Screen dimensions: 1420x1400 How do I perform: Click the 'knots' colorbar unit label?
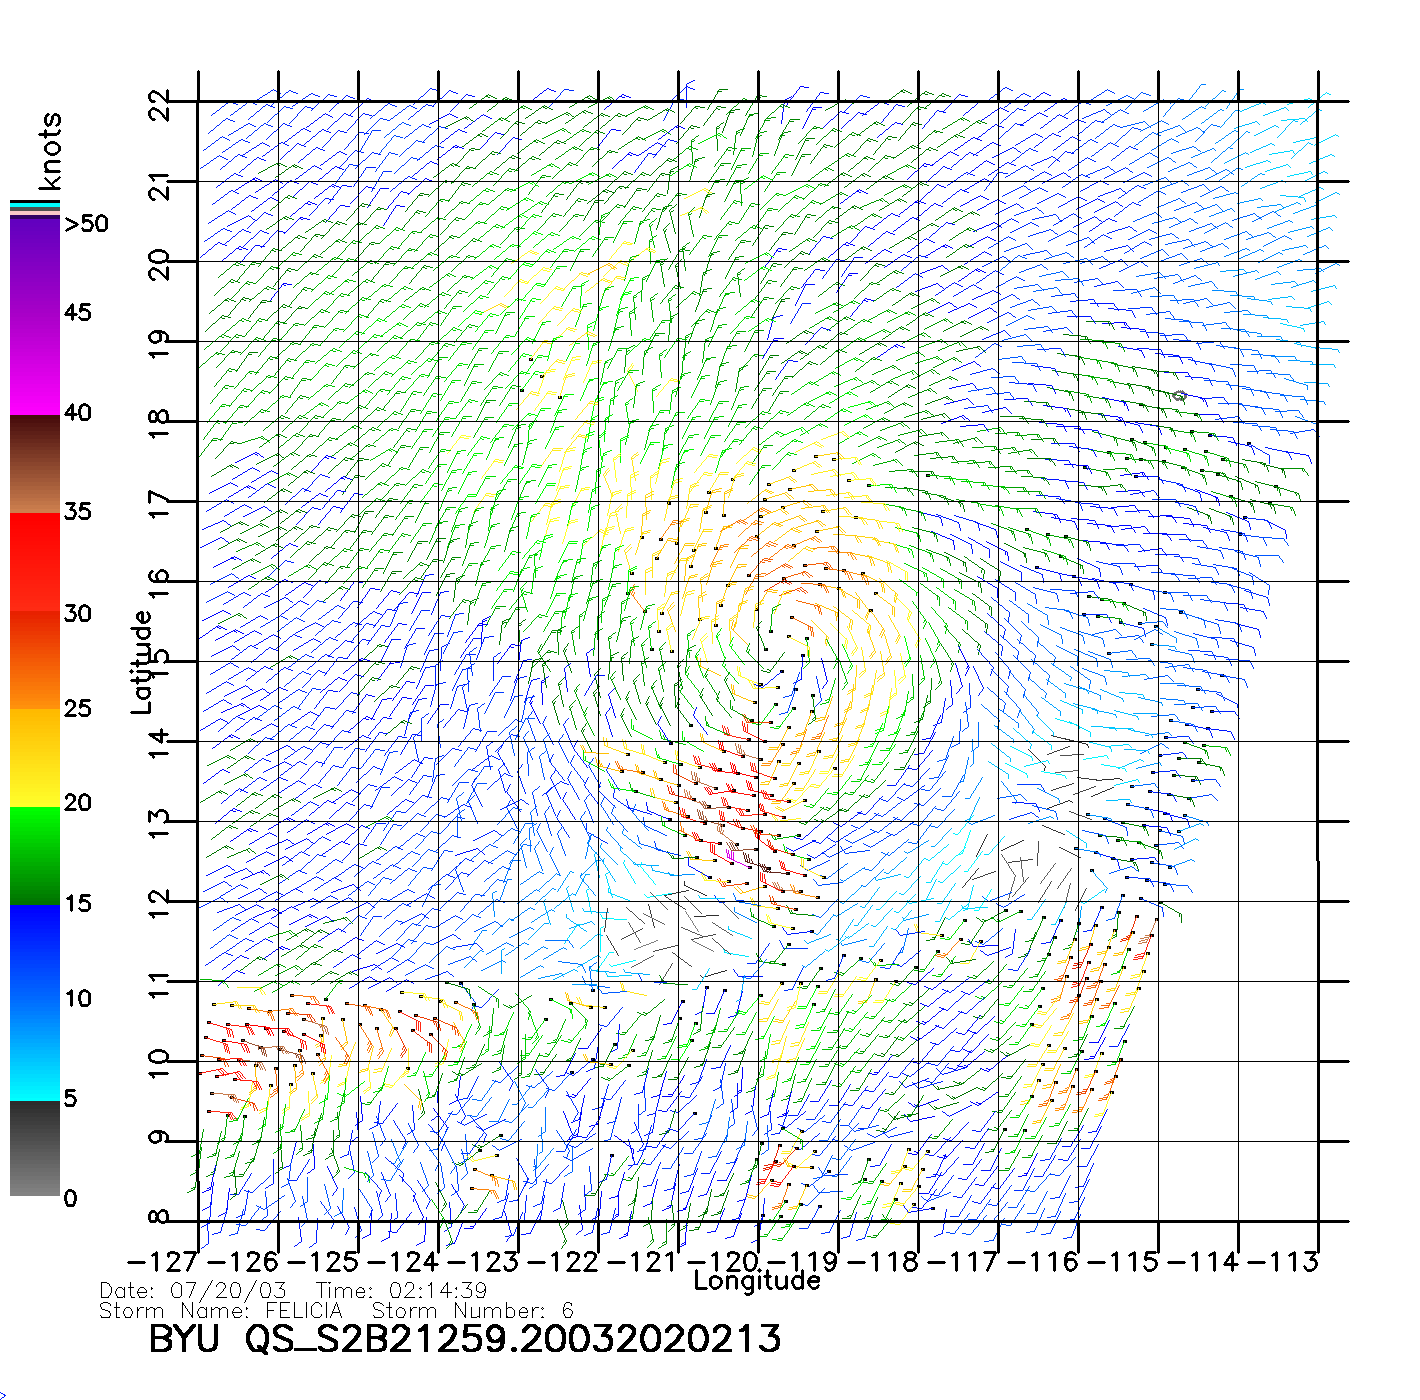pos(49,151)
